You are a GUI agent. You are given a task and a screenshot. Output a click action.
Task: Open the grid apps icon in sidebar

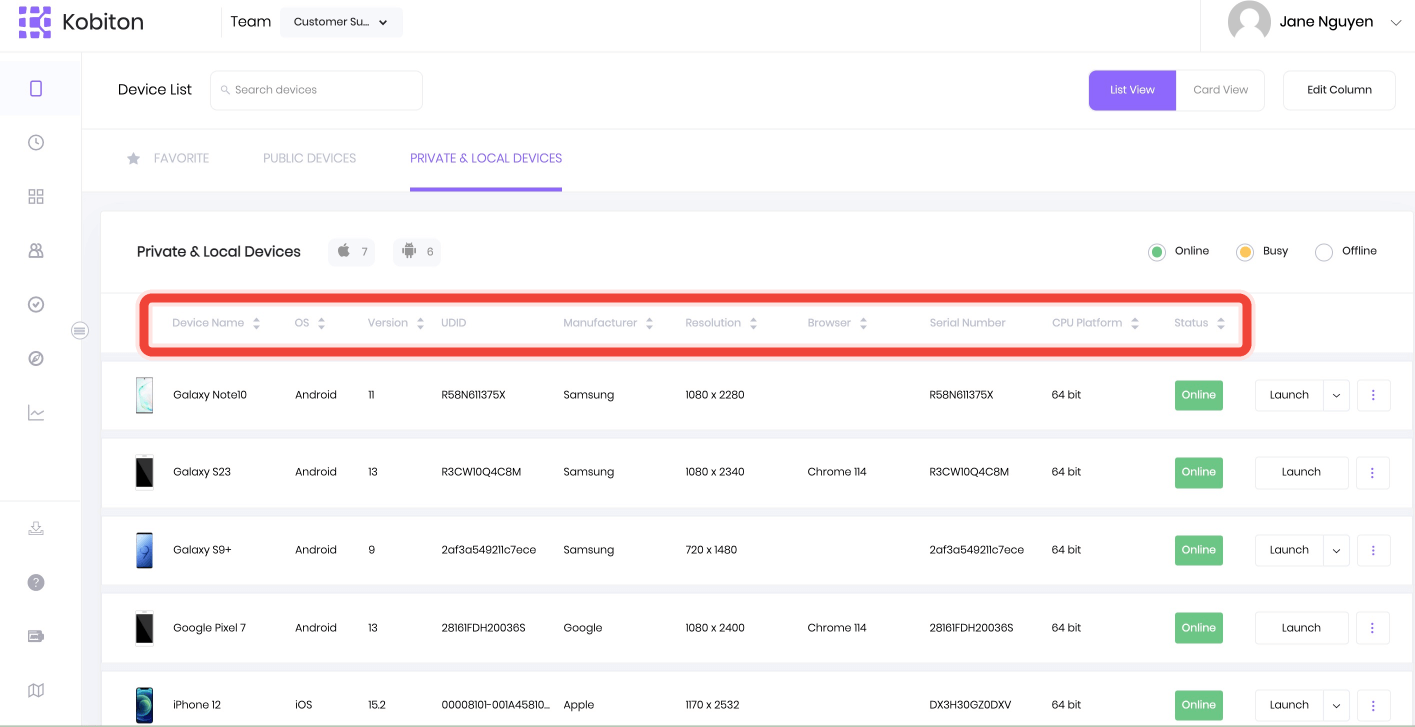click(x=36, y=197)
